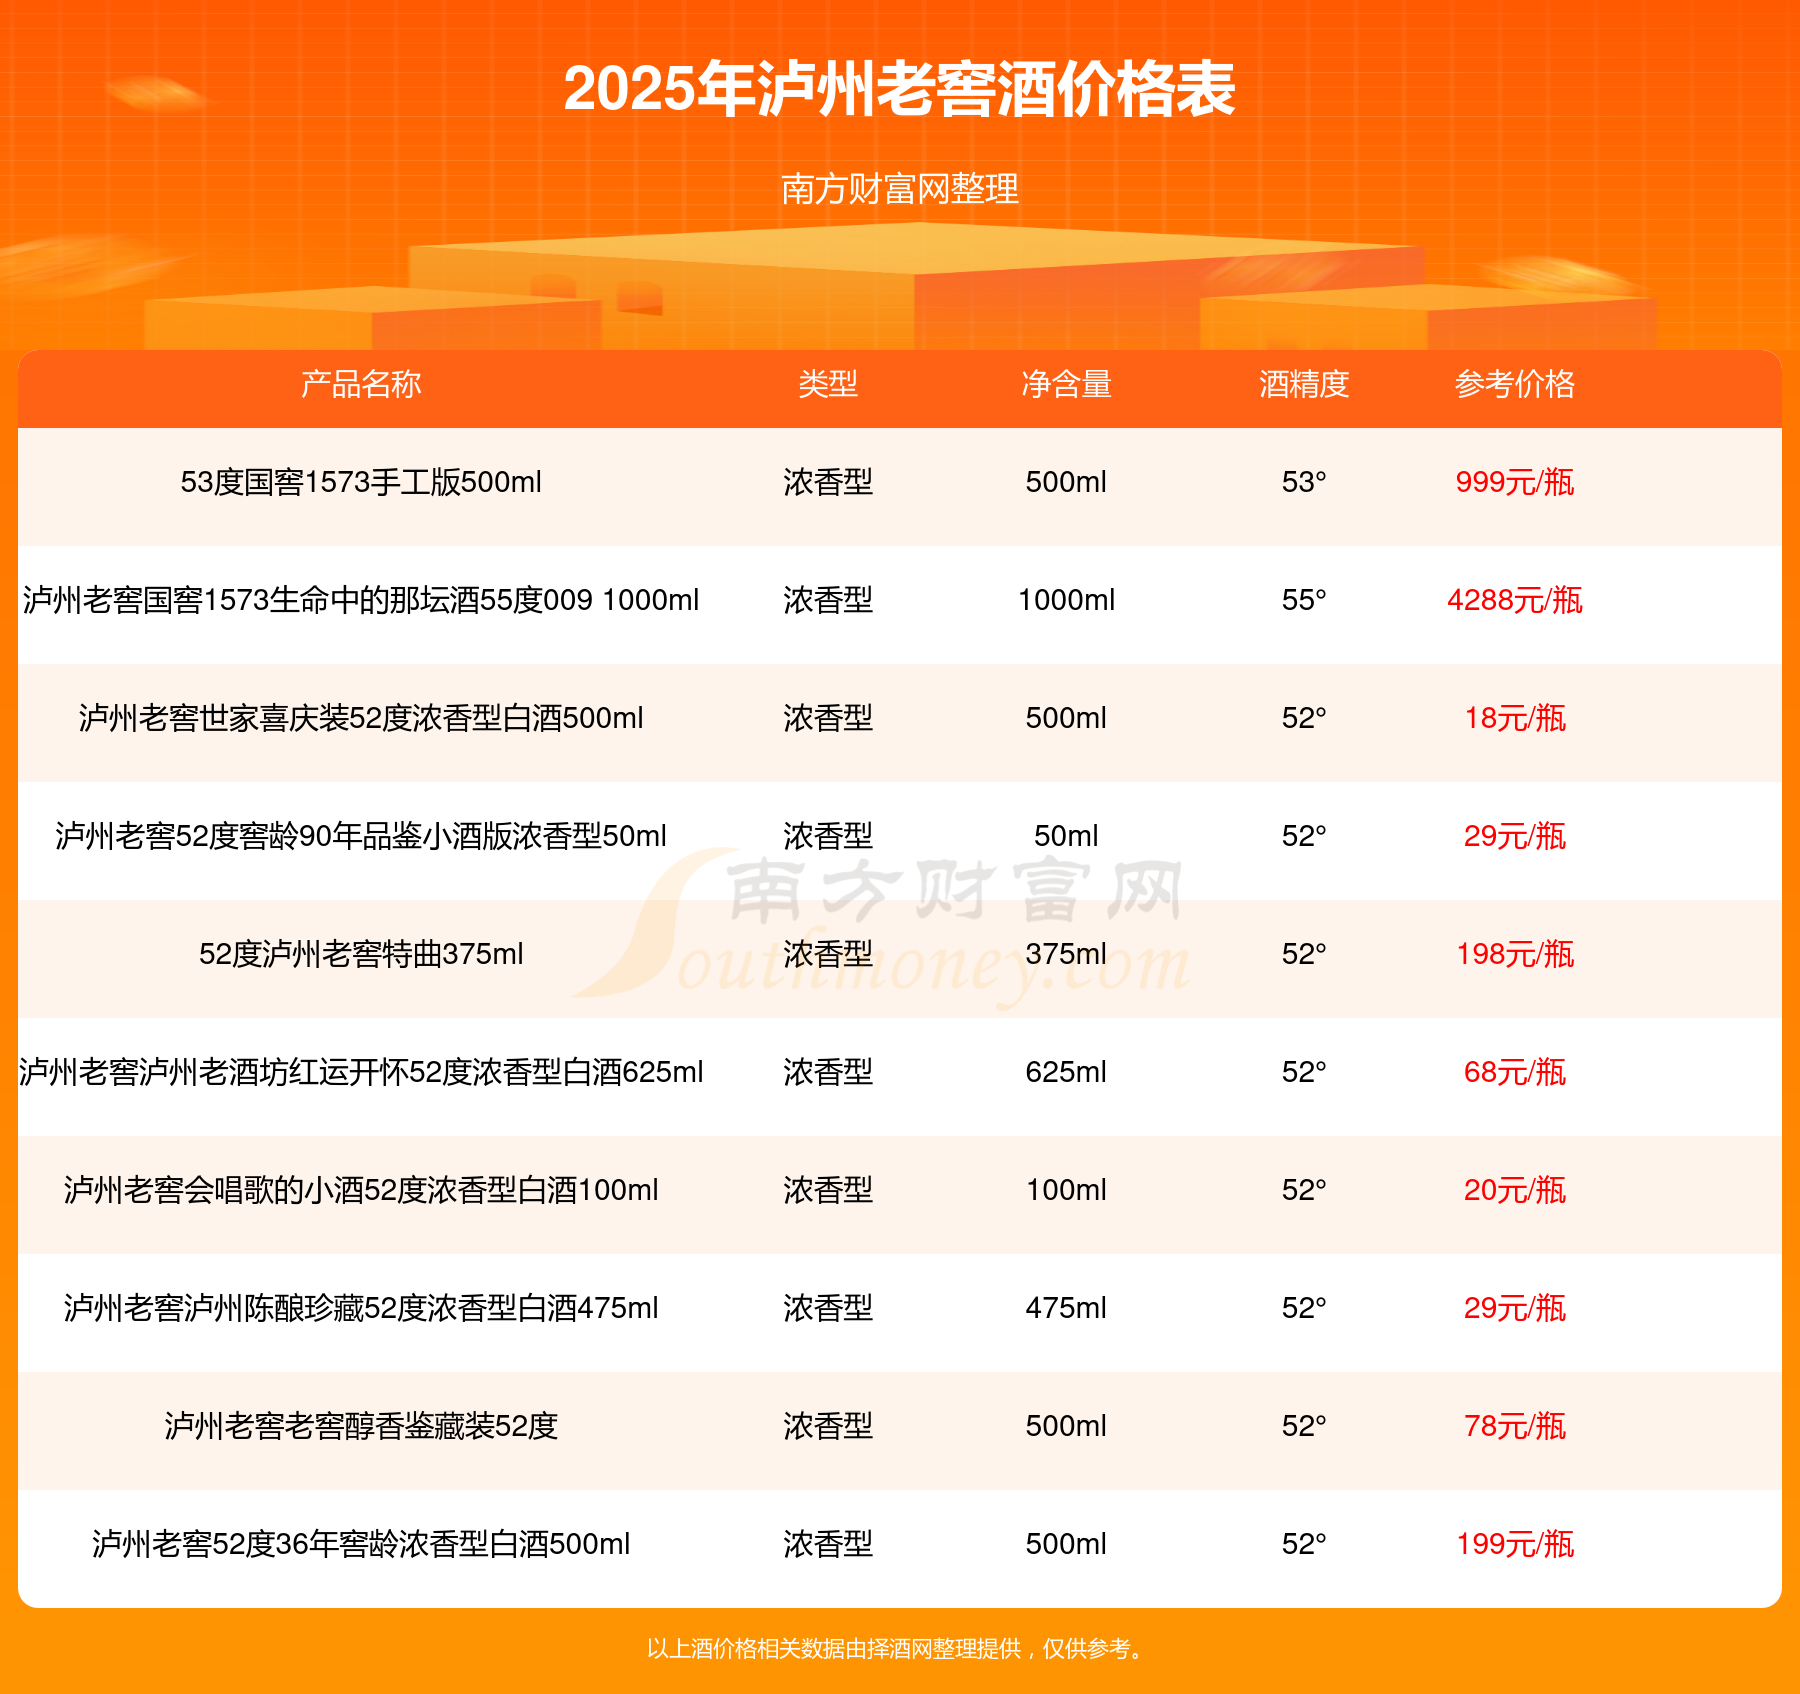Click the "198元/瓶" price
The height and width of the screenshot is (1694, 1800).
[1515, 954]
